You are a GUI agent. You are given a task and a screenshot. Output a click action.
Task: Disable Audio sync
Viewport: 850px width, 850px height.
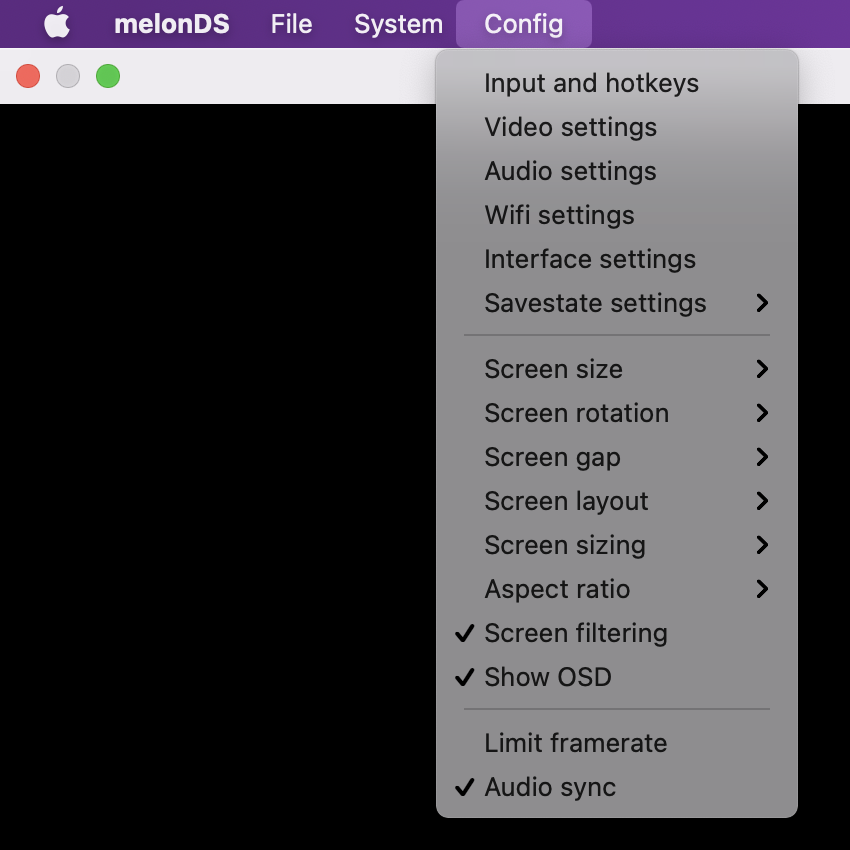click(550, 787)
